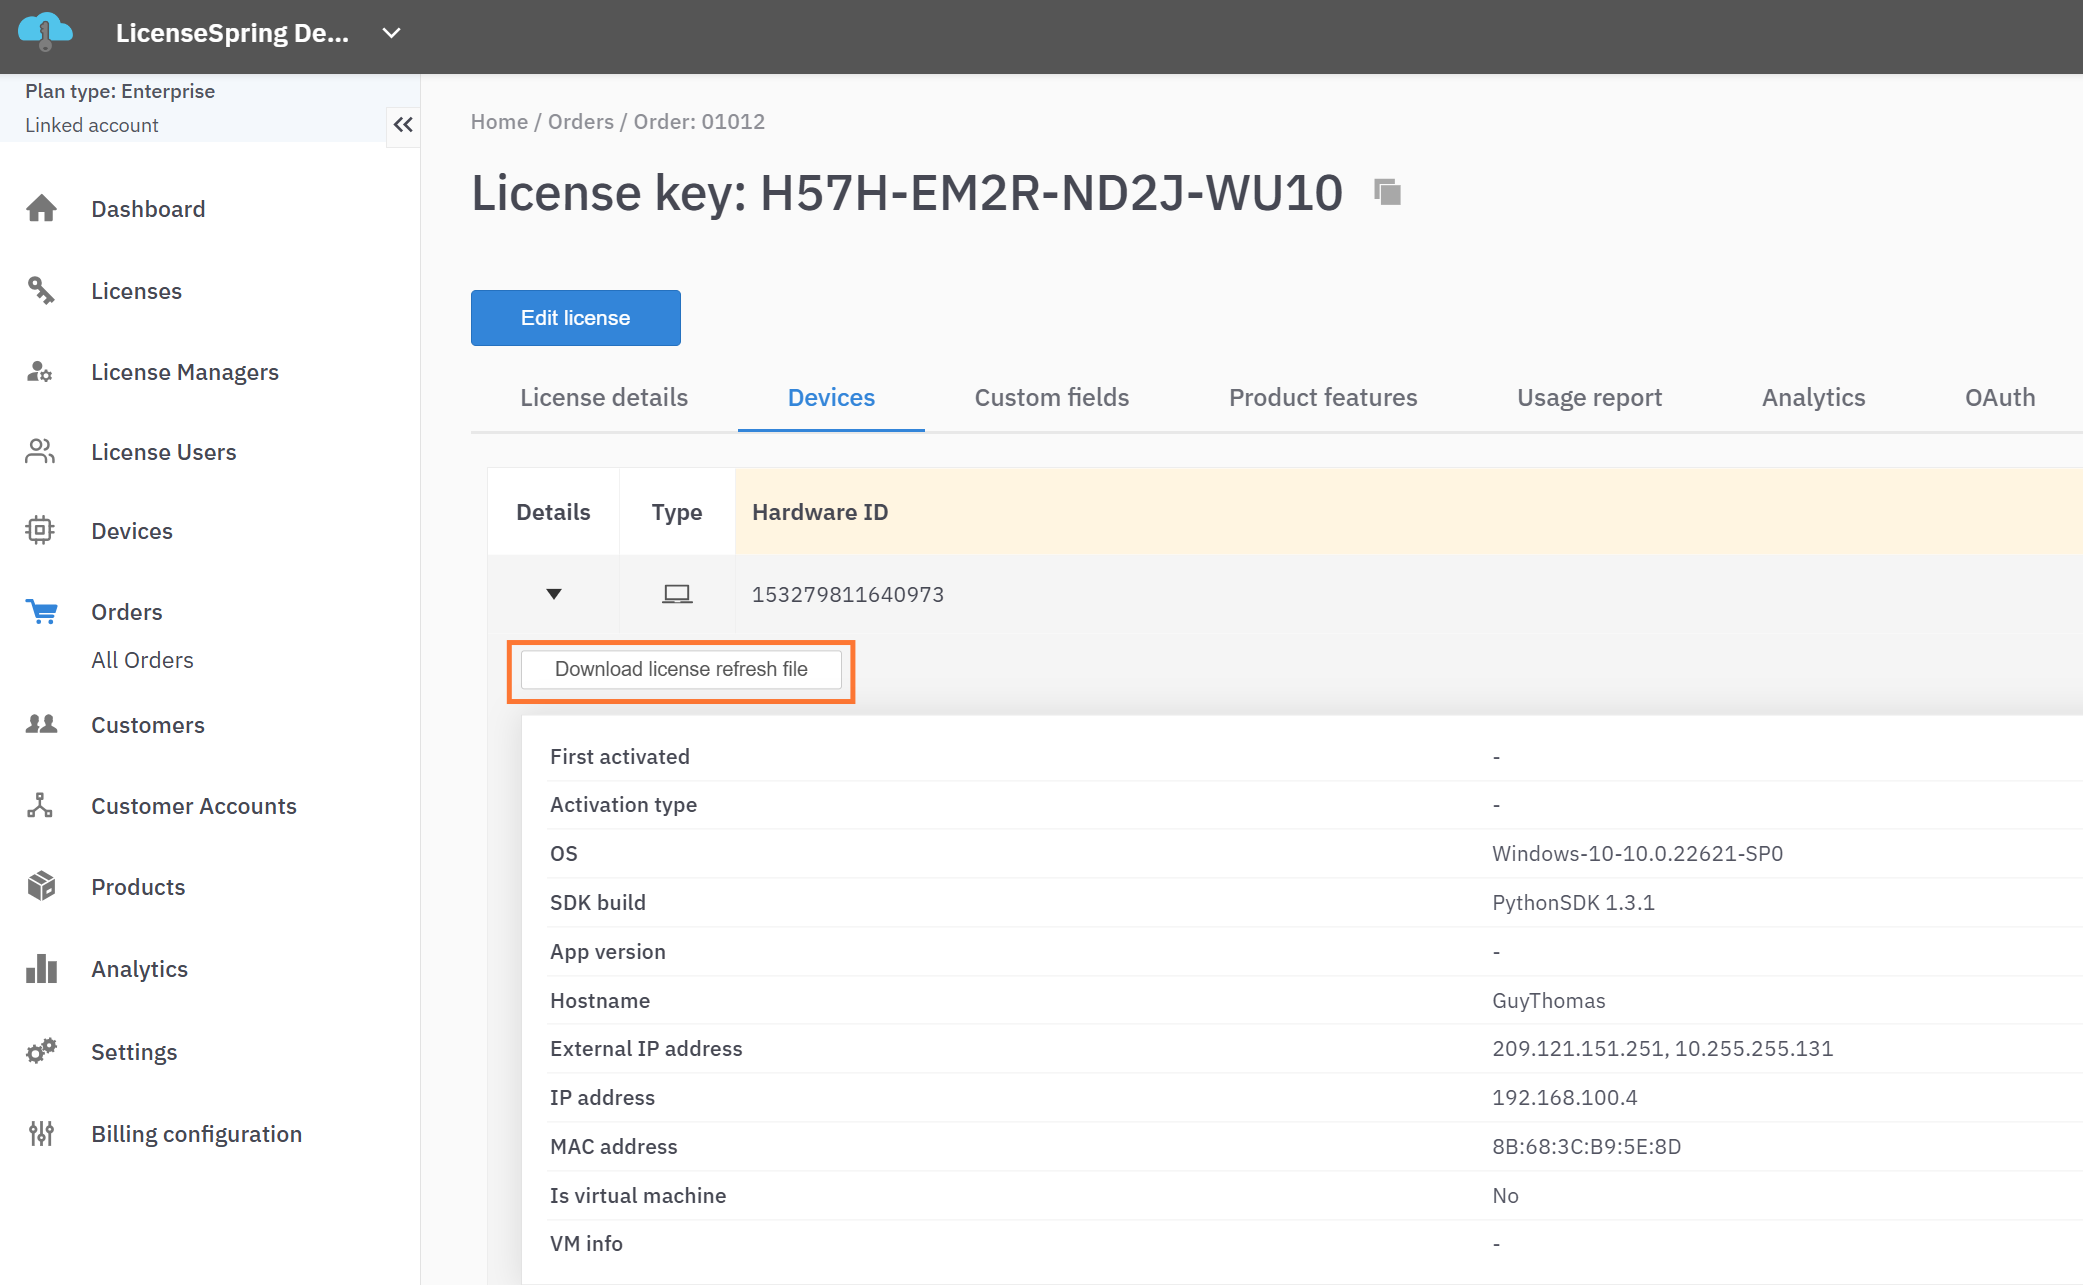Click the laptop device type icon
Screen dimensions: 2083x1285
(x=677, y=594)
